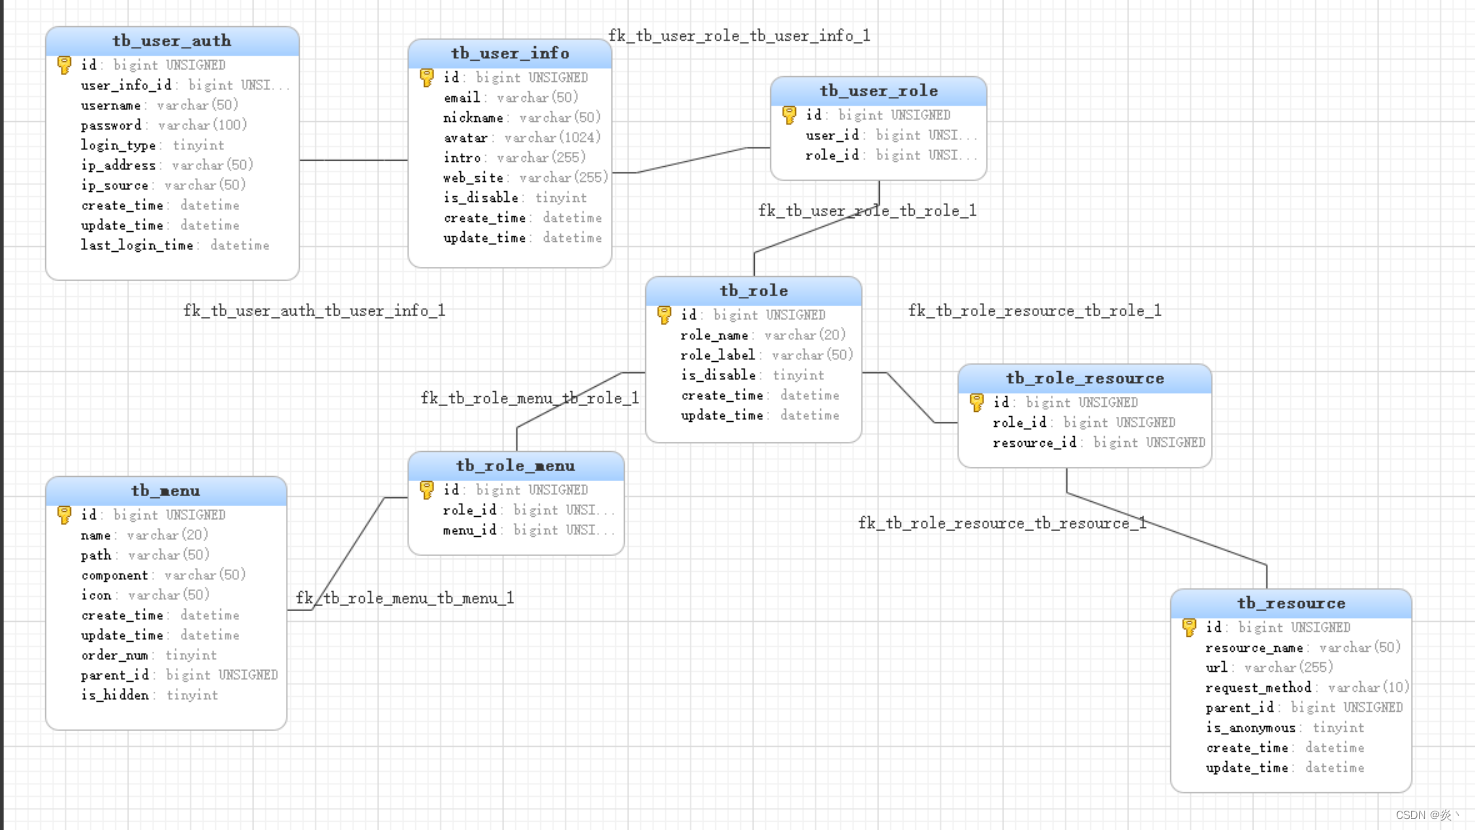Click the primary key icon in tb_role_resource
The width and height of the screenshot is (1475, 830).
tap(977, 403)
